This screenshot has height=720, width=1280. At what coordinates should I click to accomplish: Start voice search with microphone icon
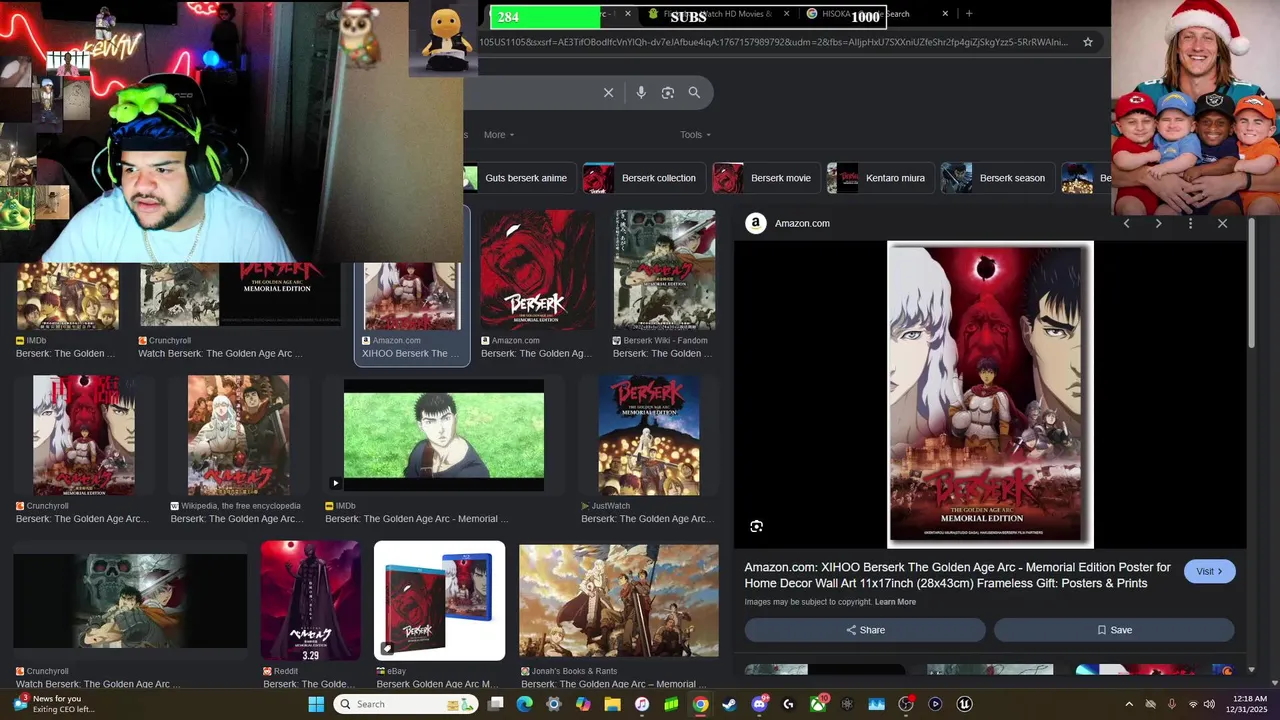tap(641, 92)
